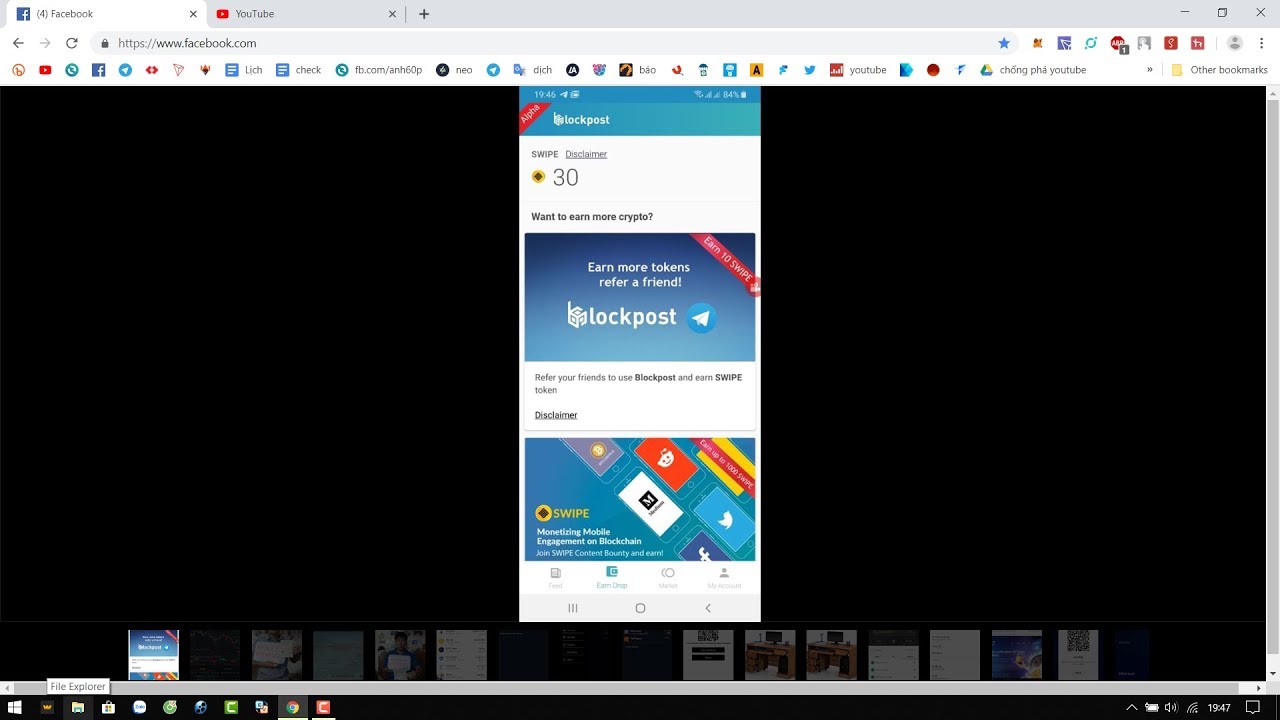Open the neo bookmark
The image size is (1280, 720).
click(x=454, y=70)
